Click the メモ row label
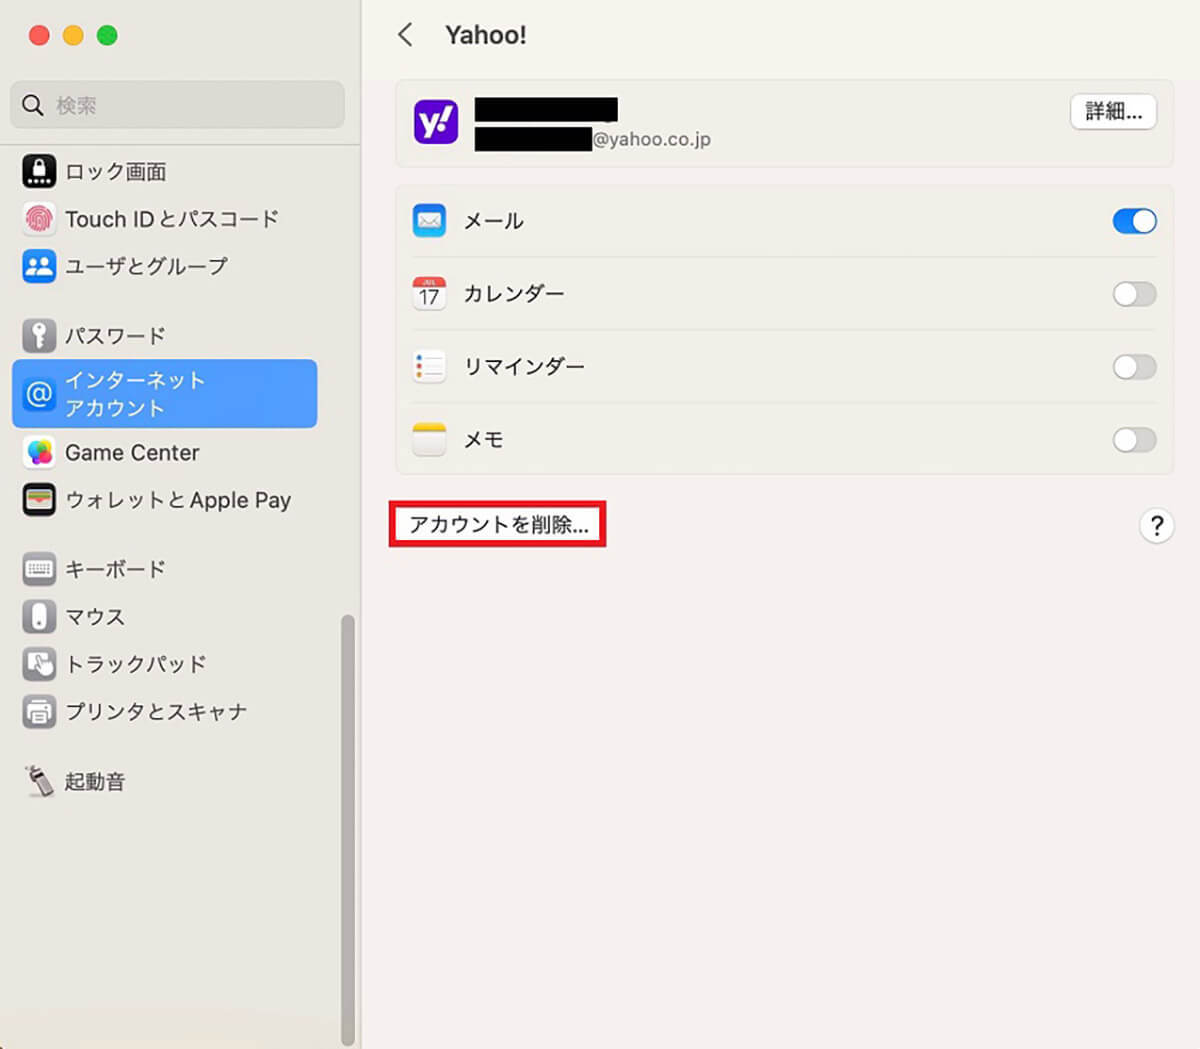Viewport: 1200px width, 1049px height. point(484,440)
